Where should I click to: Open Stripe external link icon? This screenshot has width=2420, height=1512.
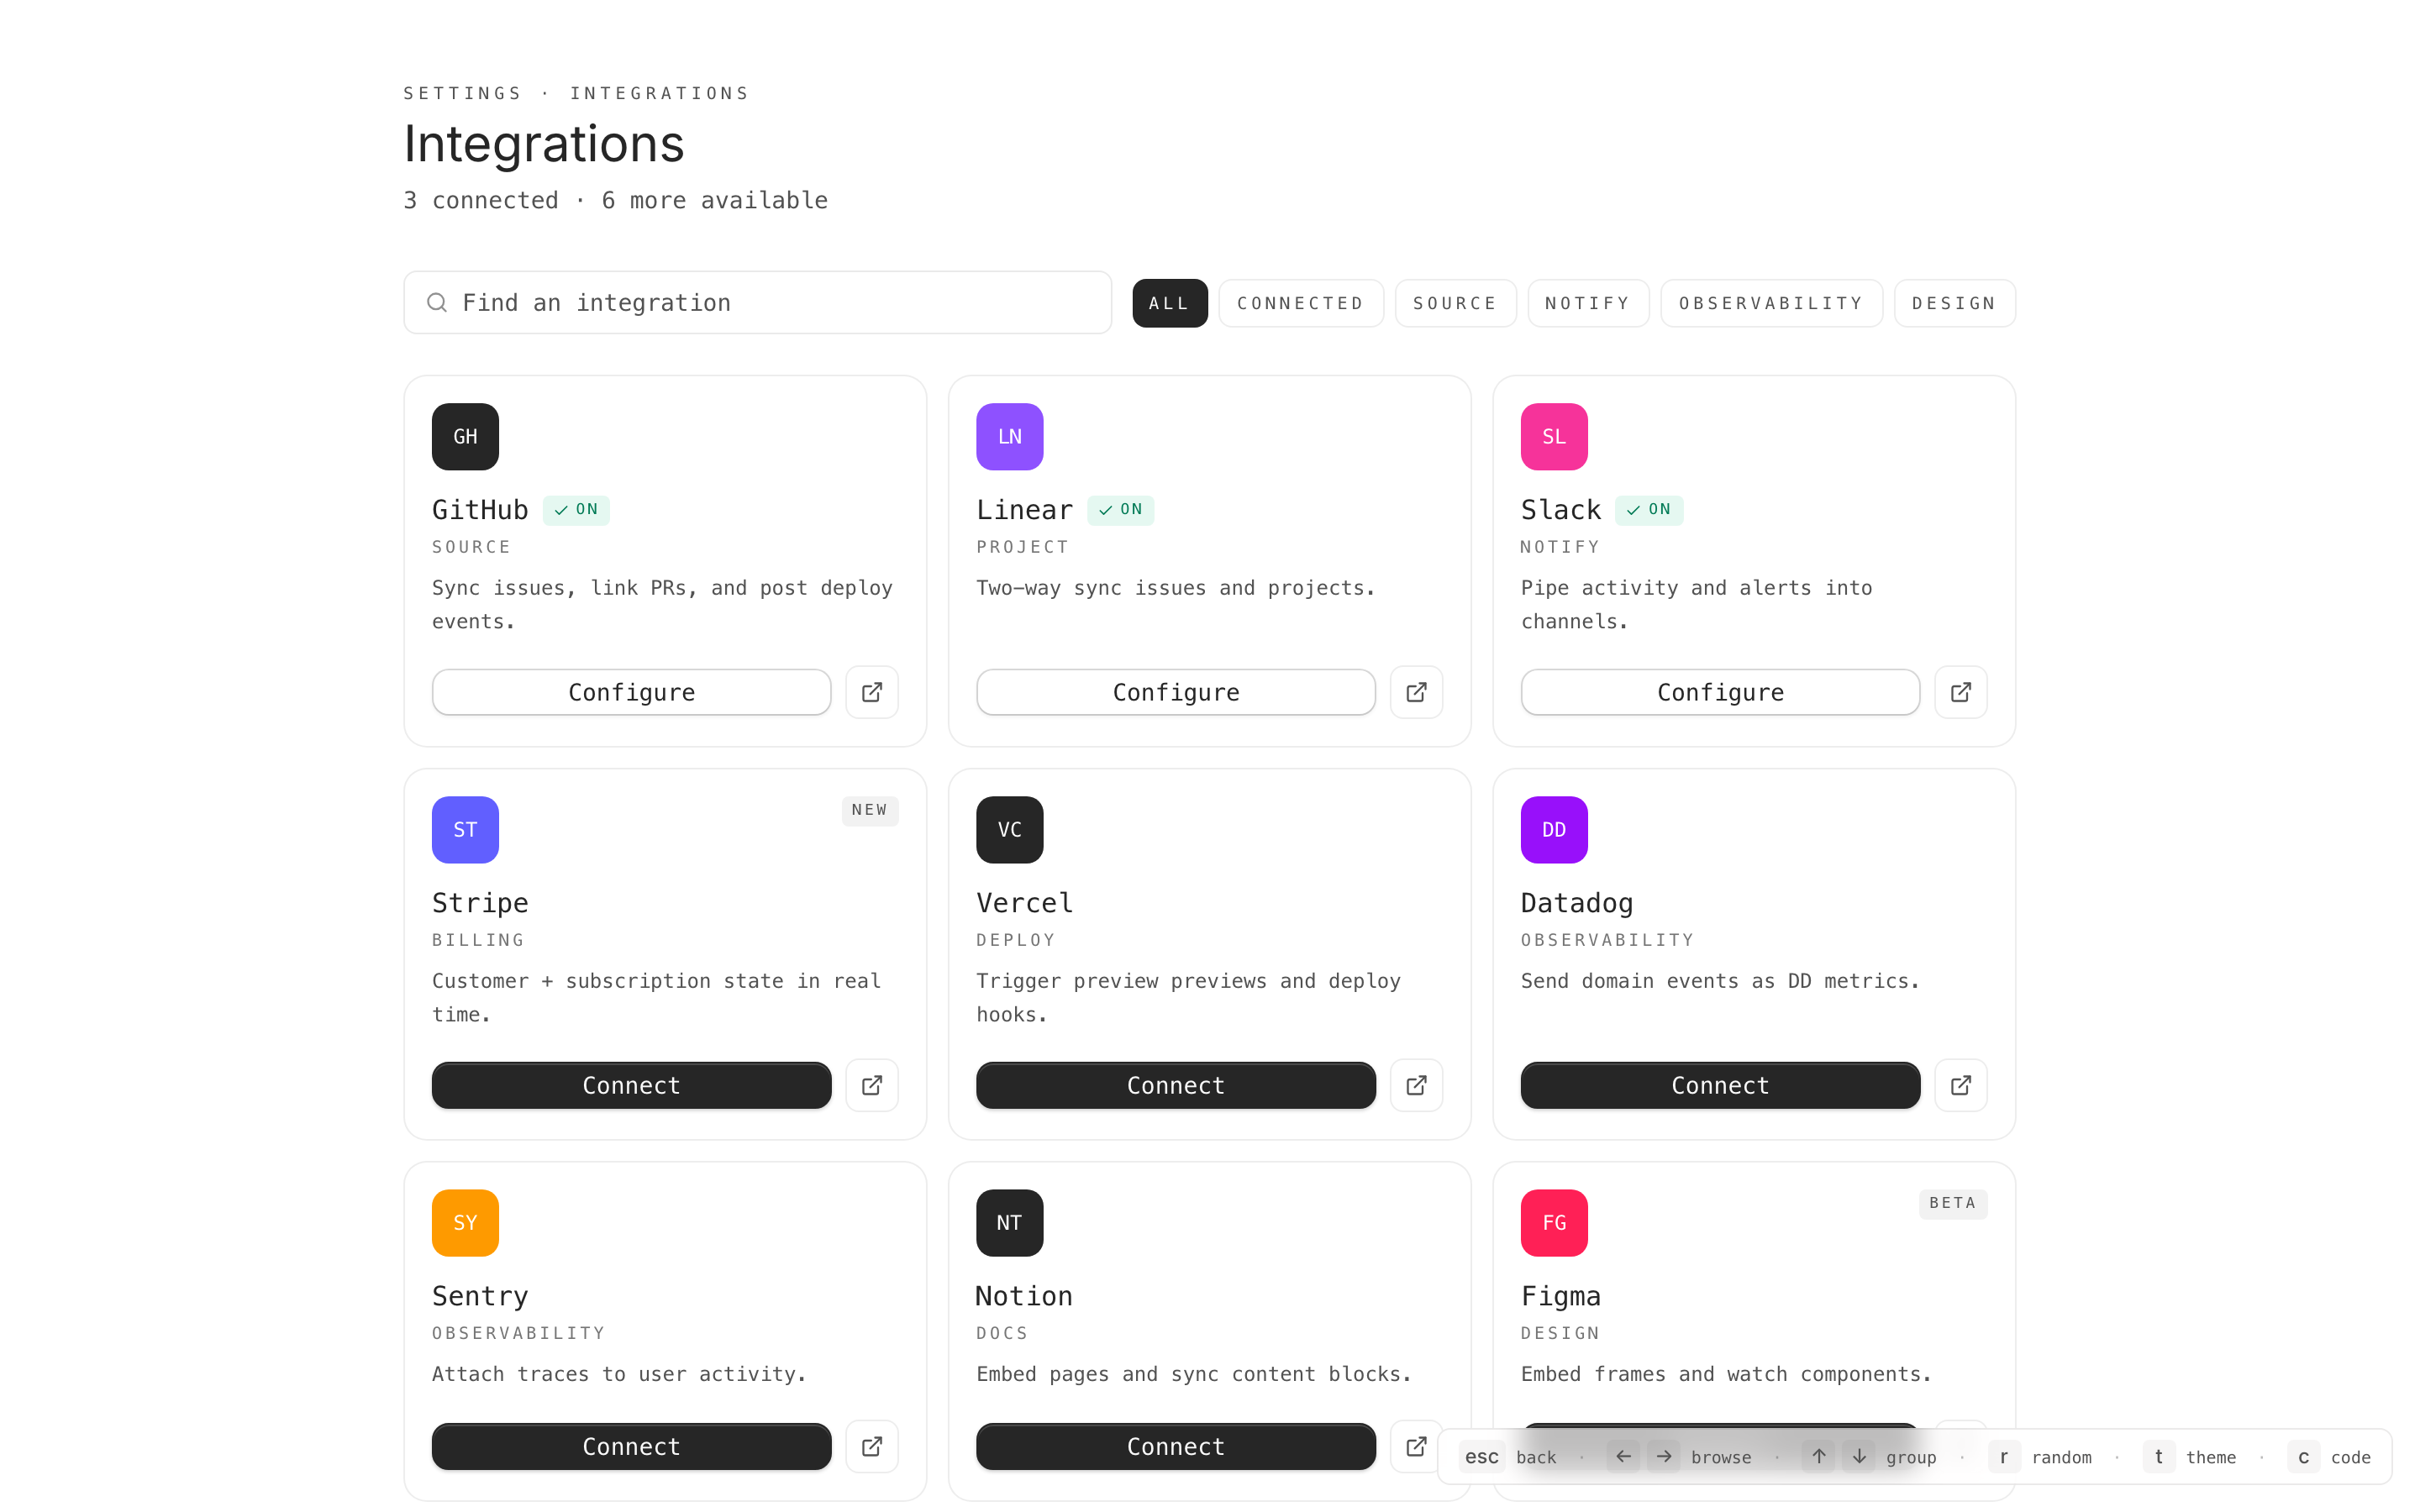(x=871, y=1085)
